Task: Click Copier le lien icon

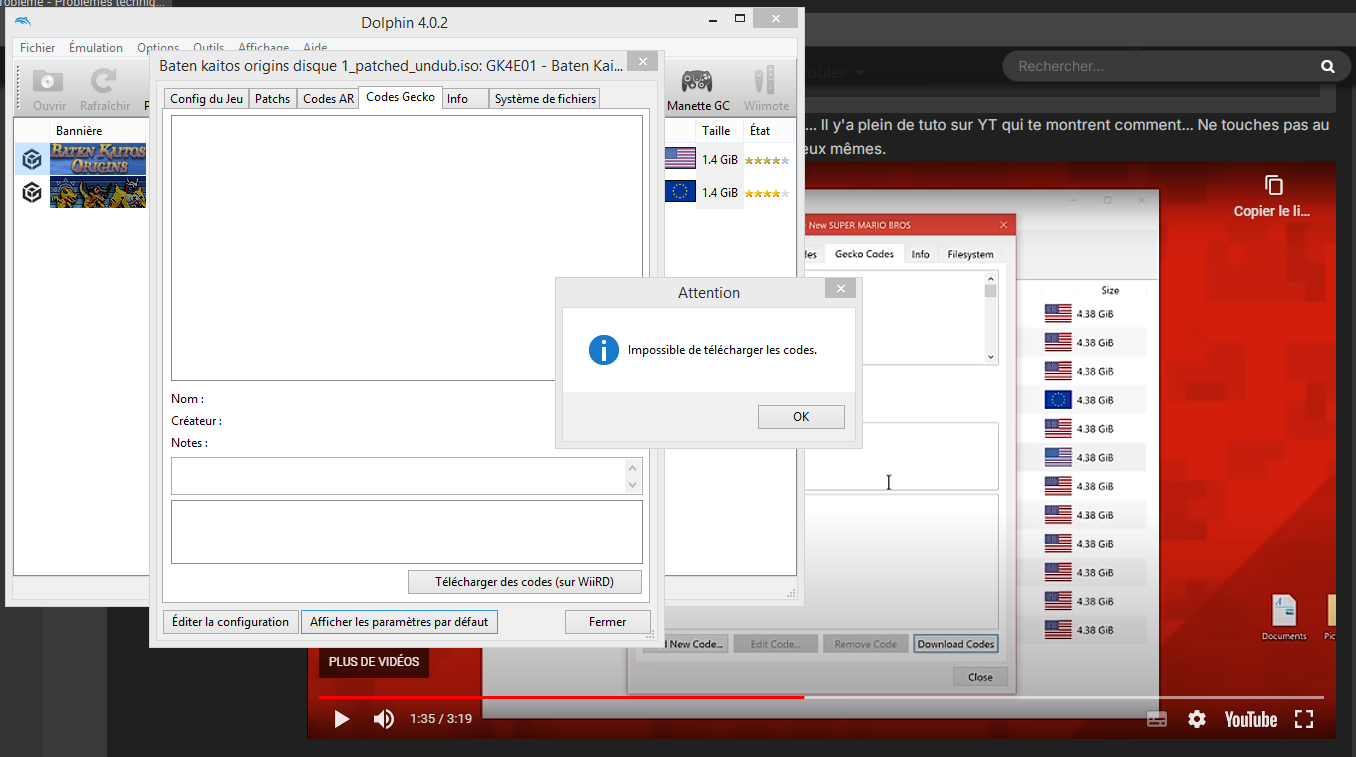Action: click(x=1273, y=185)
